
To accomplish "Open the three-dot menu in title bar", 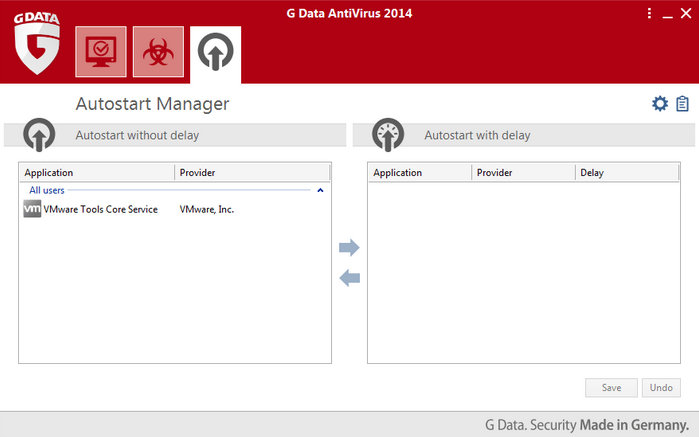I will pos(649,13).
